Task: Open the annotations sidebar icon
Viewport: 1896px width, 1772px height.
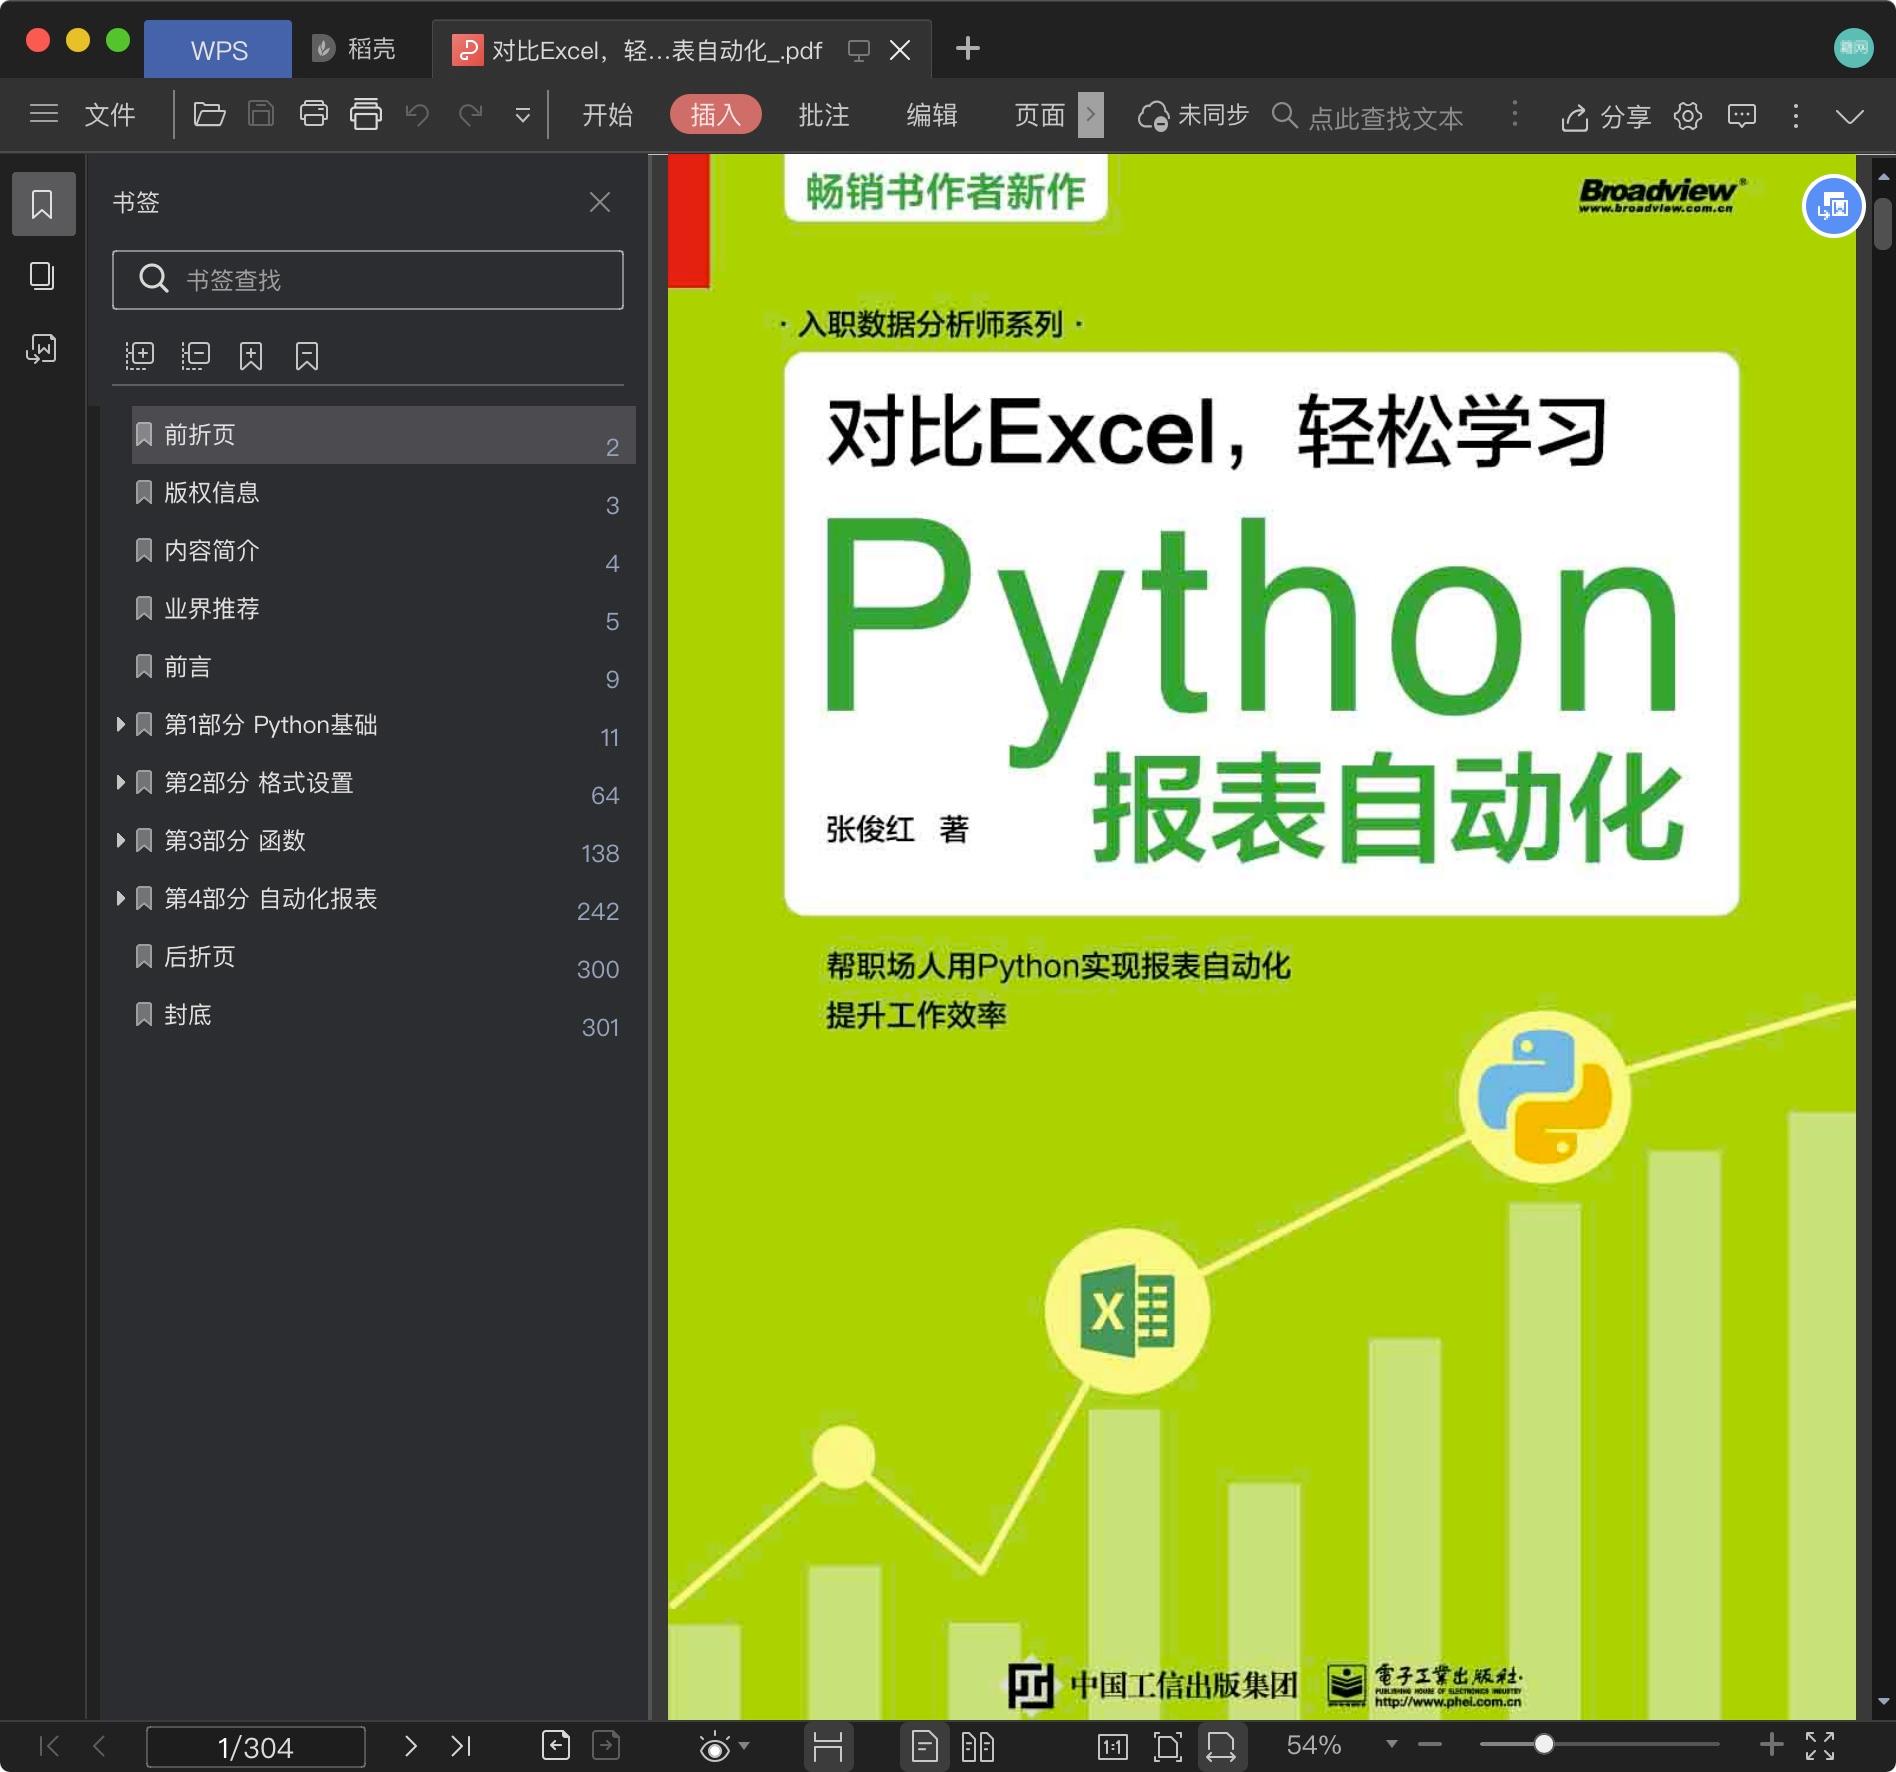Action: [x=42, y=348]
